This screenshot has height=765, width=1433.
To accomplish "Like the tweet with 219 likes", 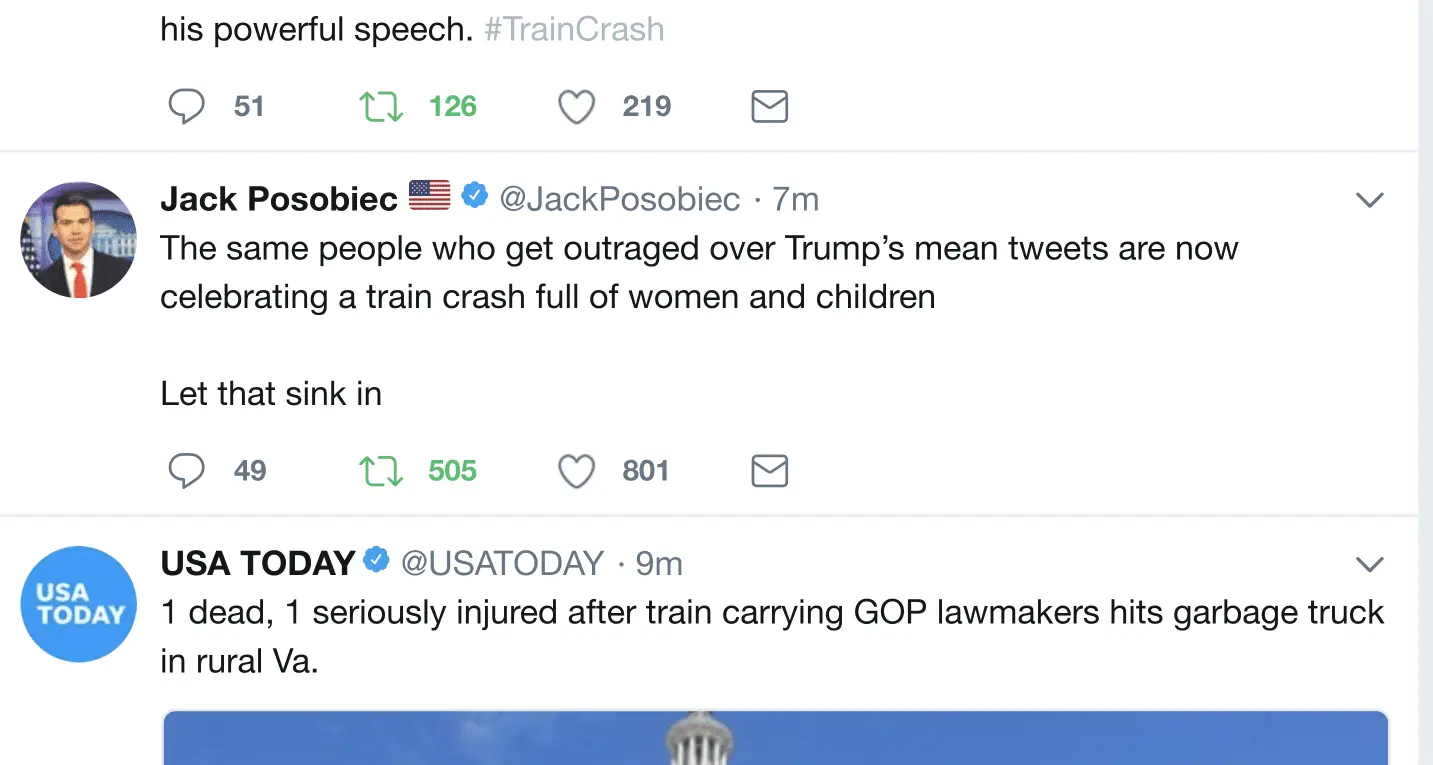I will 576,107.
